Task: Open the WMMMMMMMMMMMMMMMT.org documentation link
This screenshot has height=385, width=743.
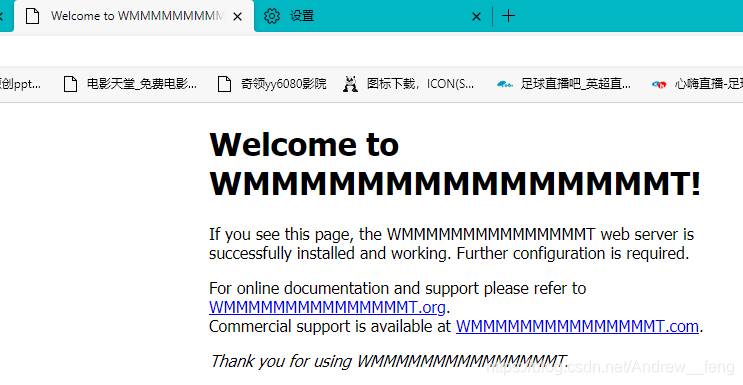Action: coord(327,307)
